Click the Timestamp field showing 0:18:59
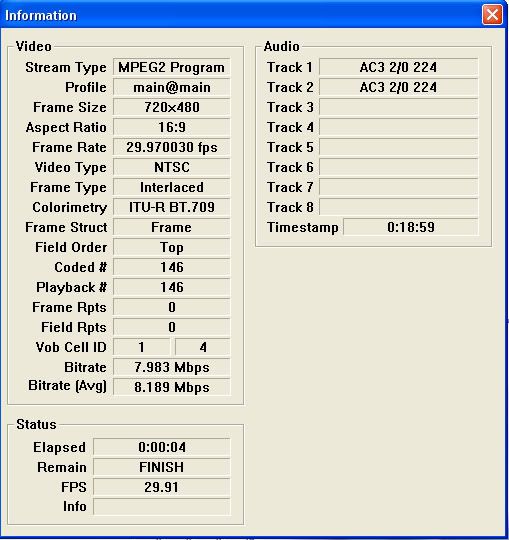 pyautogui.click(x=411, y=227)
